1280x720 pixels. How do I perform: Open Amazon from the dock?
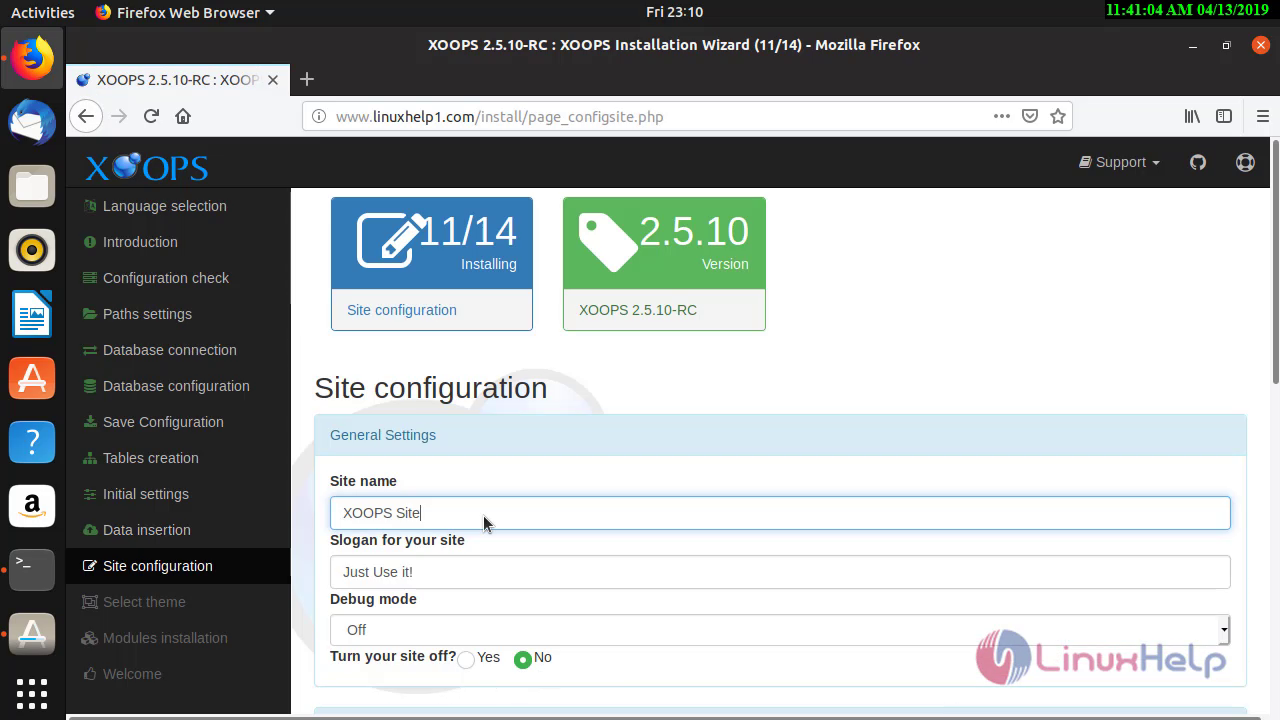pos(32,506)
